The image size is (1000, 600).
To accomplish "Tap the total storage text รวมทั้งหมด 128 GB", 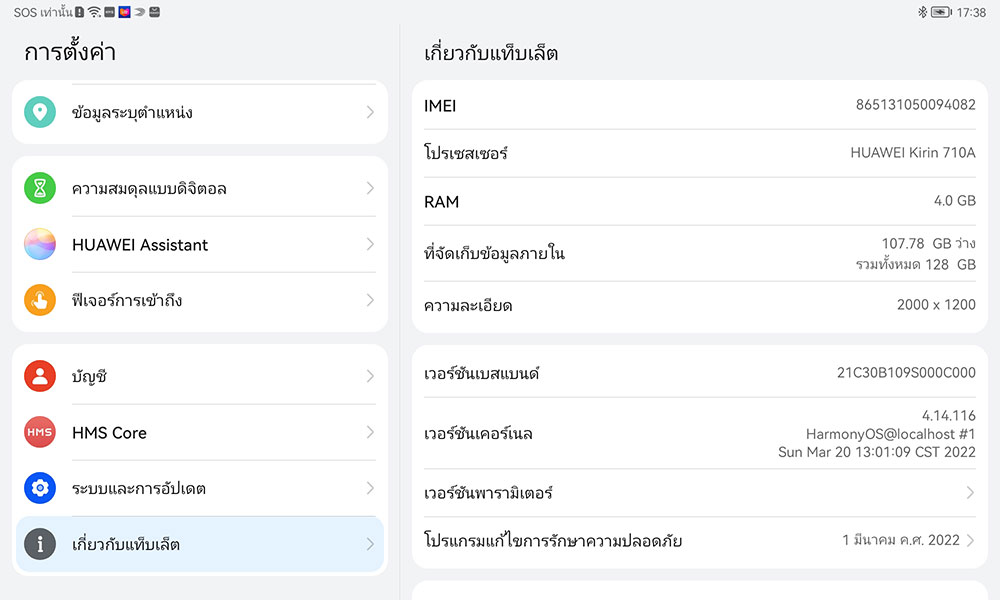I will click(916, 264).
